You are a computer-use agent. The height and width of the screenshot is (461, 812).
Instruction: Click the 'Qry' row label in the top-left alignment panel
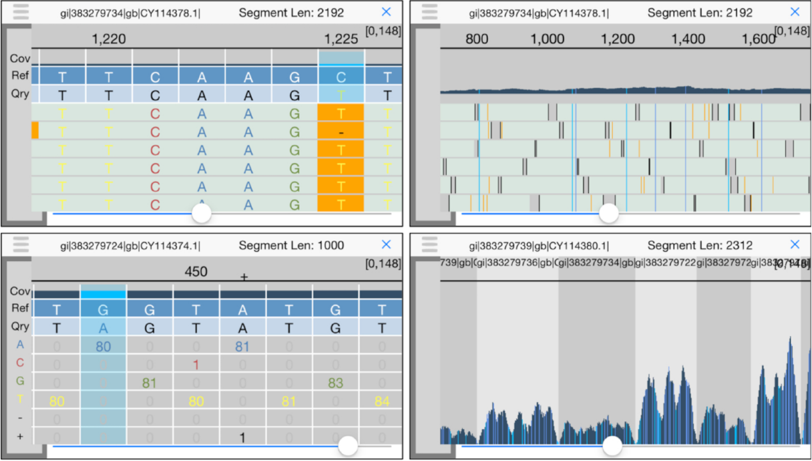pyautogui.click(x=20, y=94)
